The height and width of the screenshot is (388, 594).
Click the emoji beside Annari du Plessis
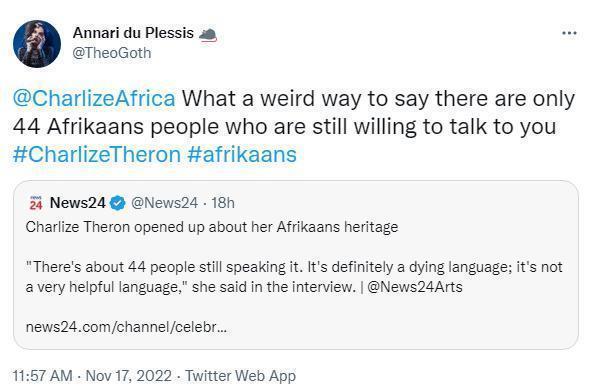pos(208,35)
